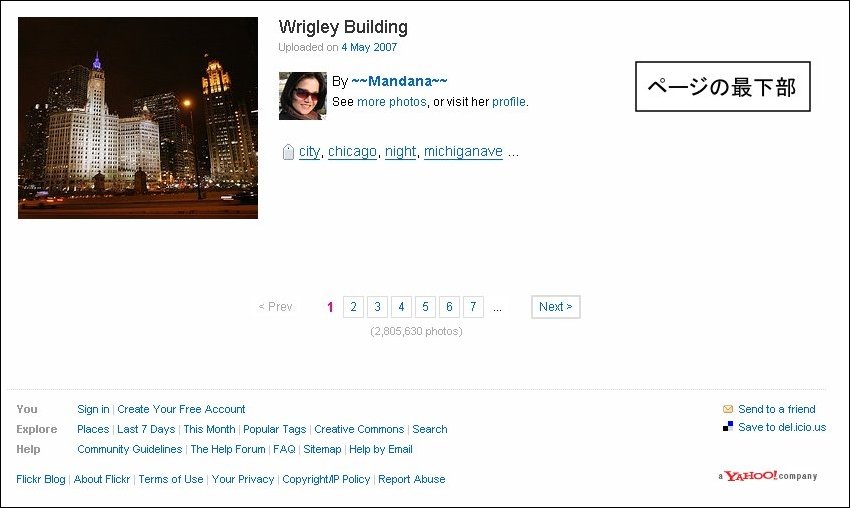Click the del.icio.us bookmark icon

click(x=728, y=427)
